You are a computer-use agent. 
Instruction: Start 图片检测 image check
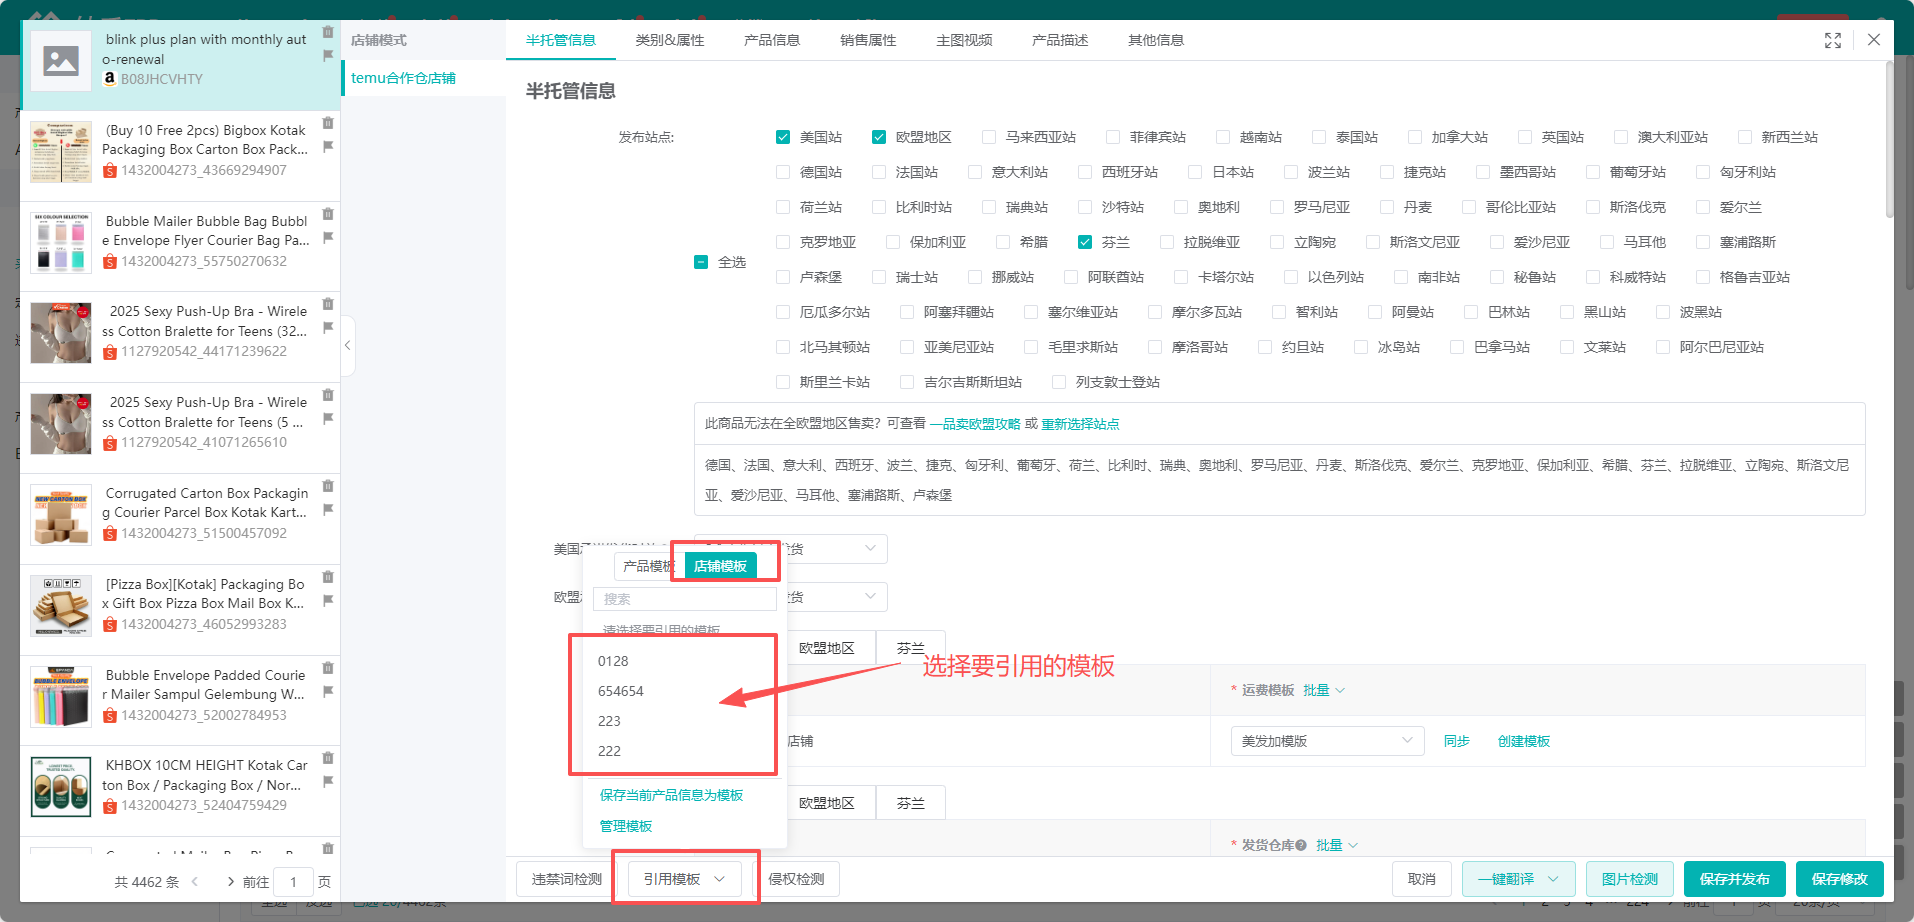click(x=1629, y=879)
